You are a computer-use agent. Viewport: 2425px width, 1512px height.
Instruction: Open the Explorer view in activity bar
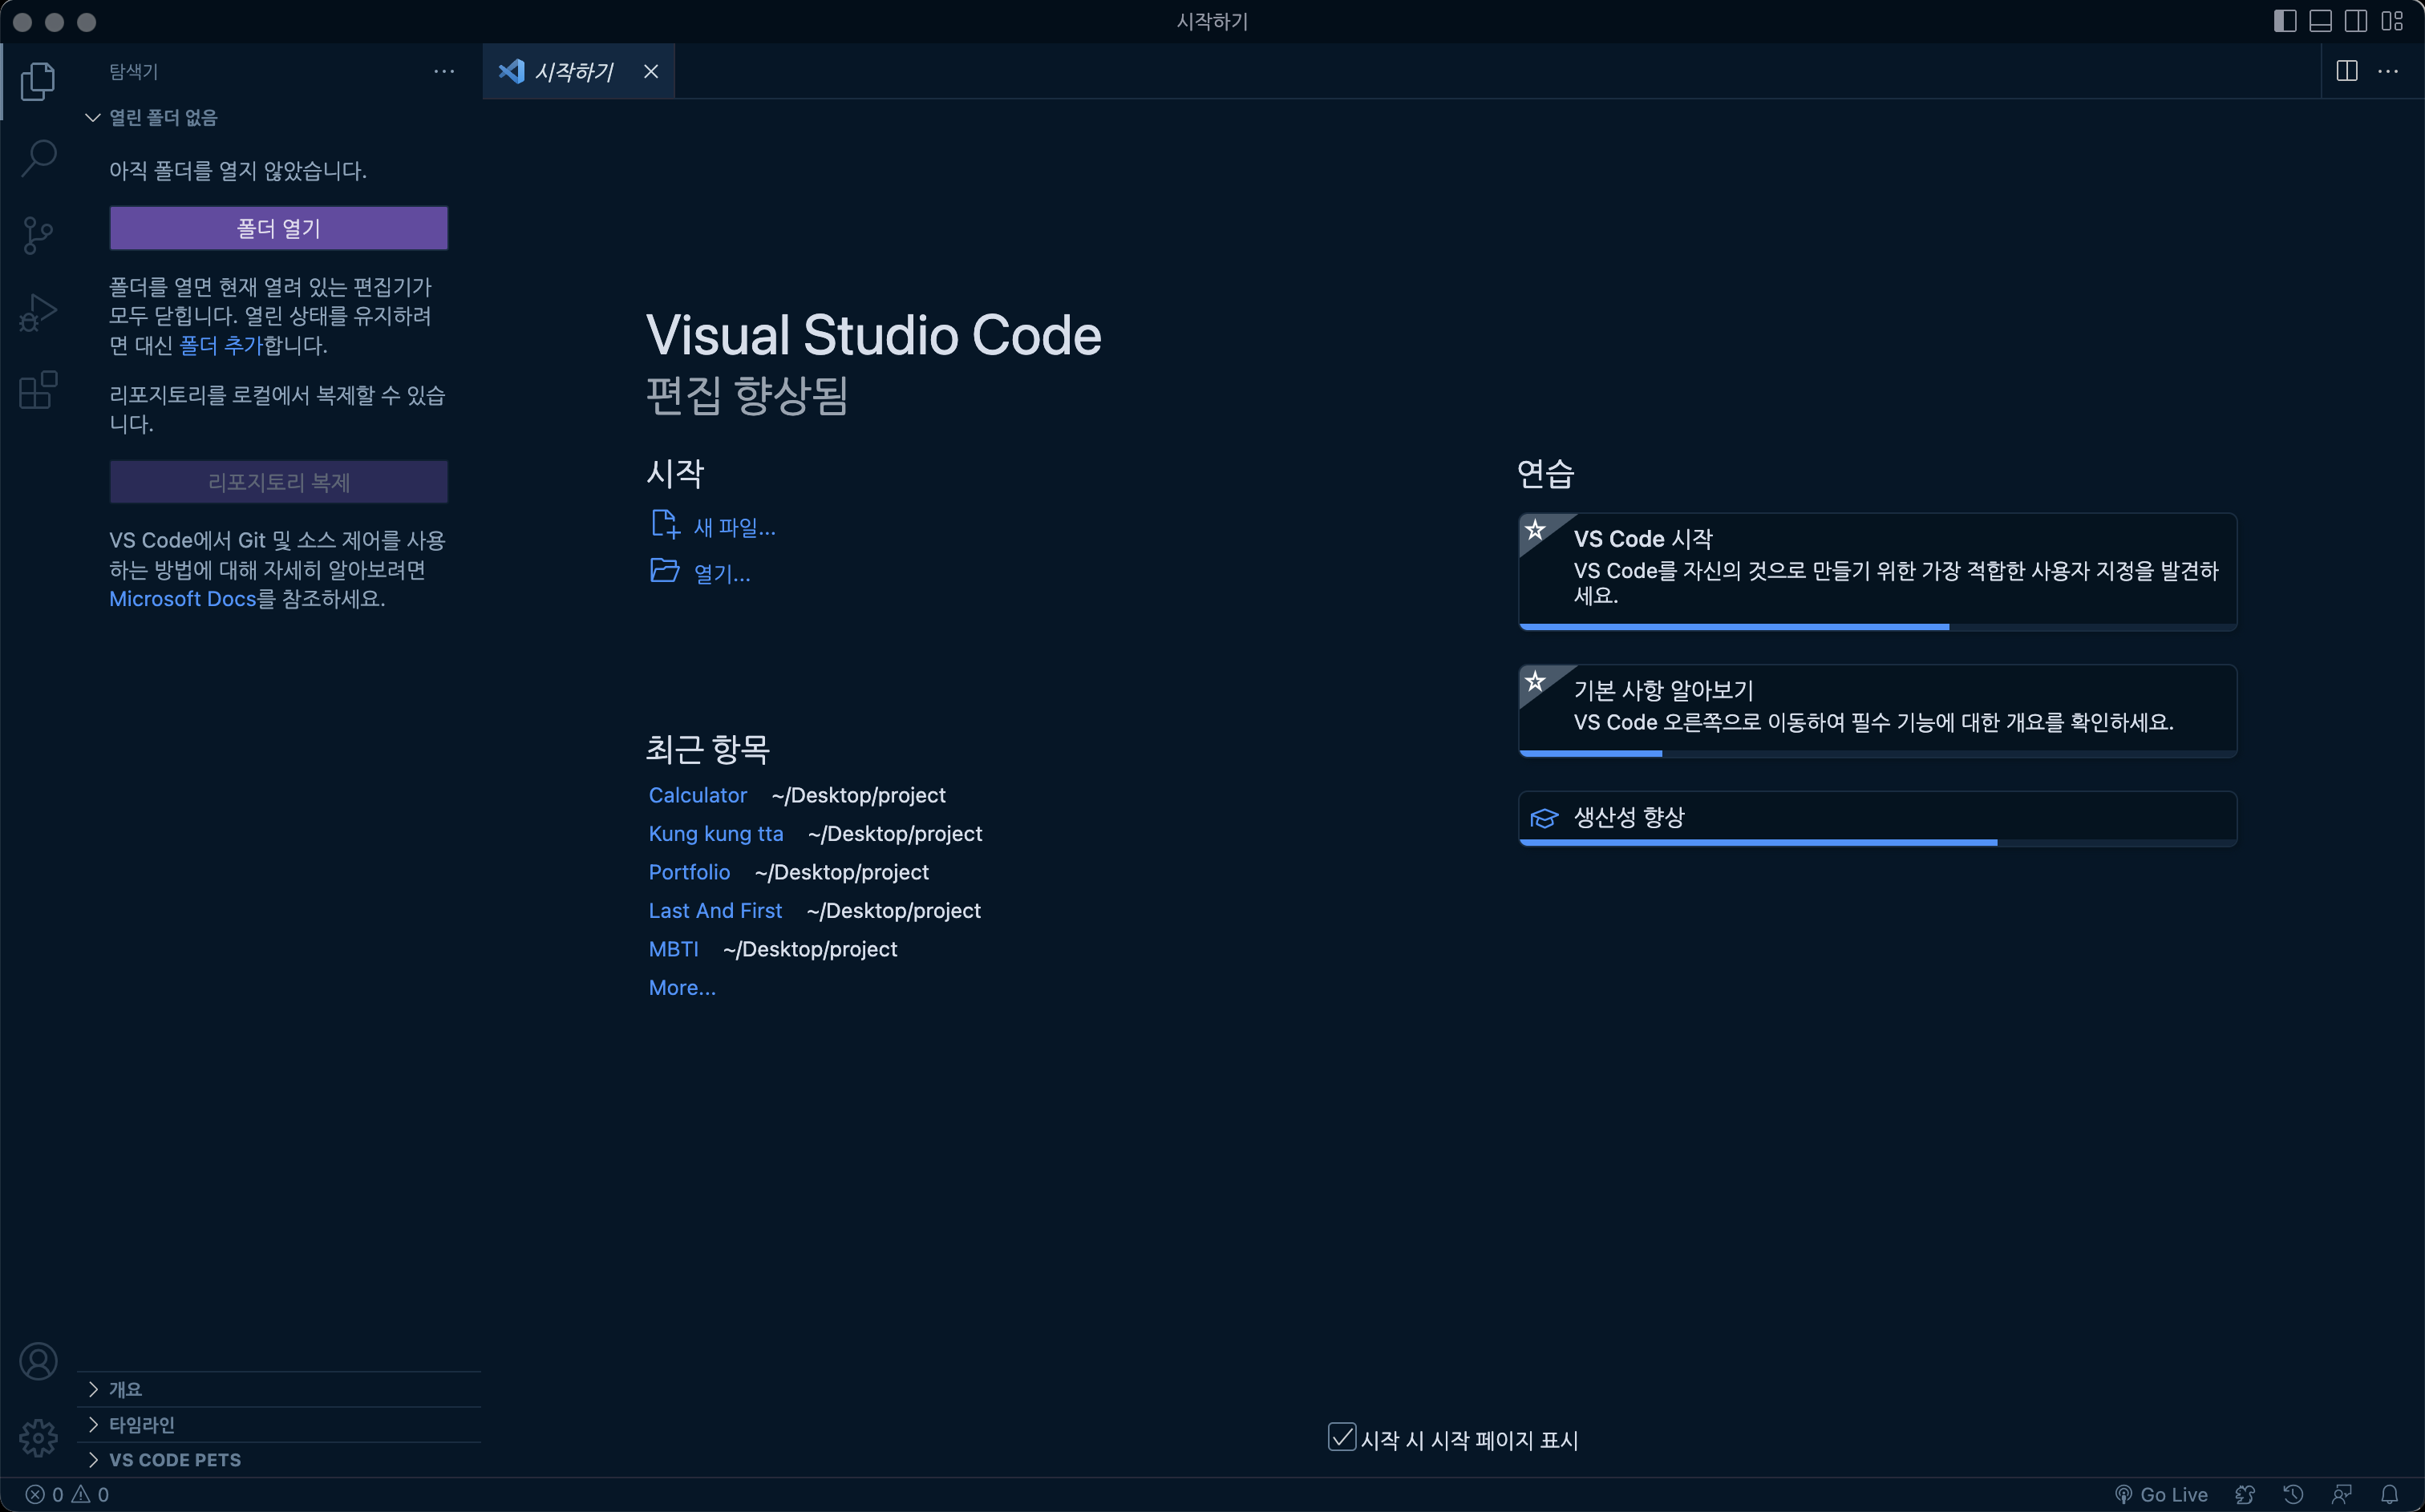pos(38,81)
